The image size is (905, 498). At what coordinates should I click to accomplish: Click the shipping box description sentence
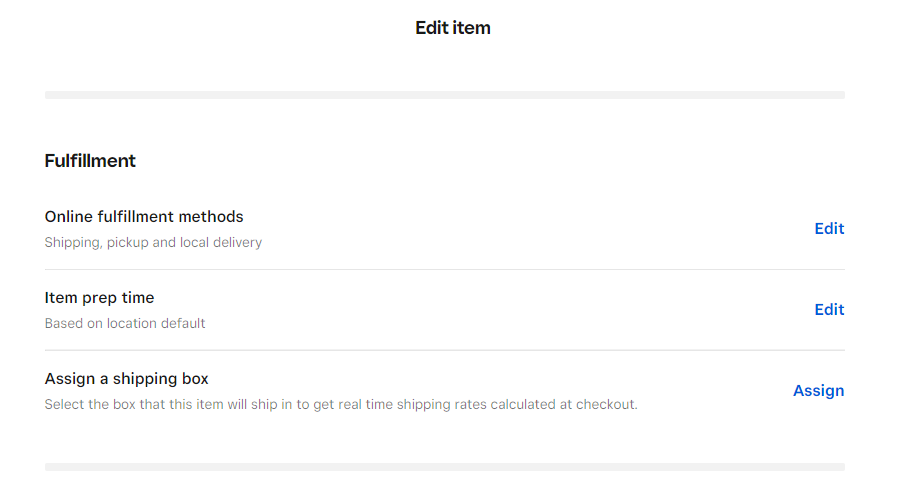pyautogui.click(x=341, y=405)
